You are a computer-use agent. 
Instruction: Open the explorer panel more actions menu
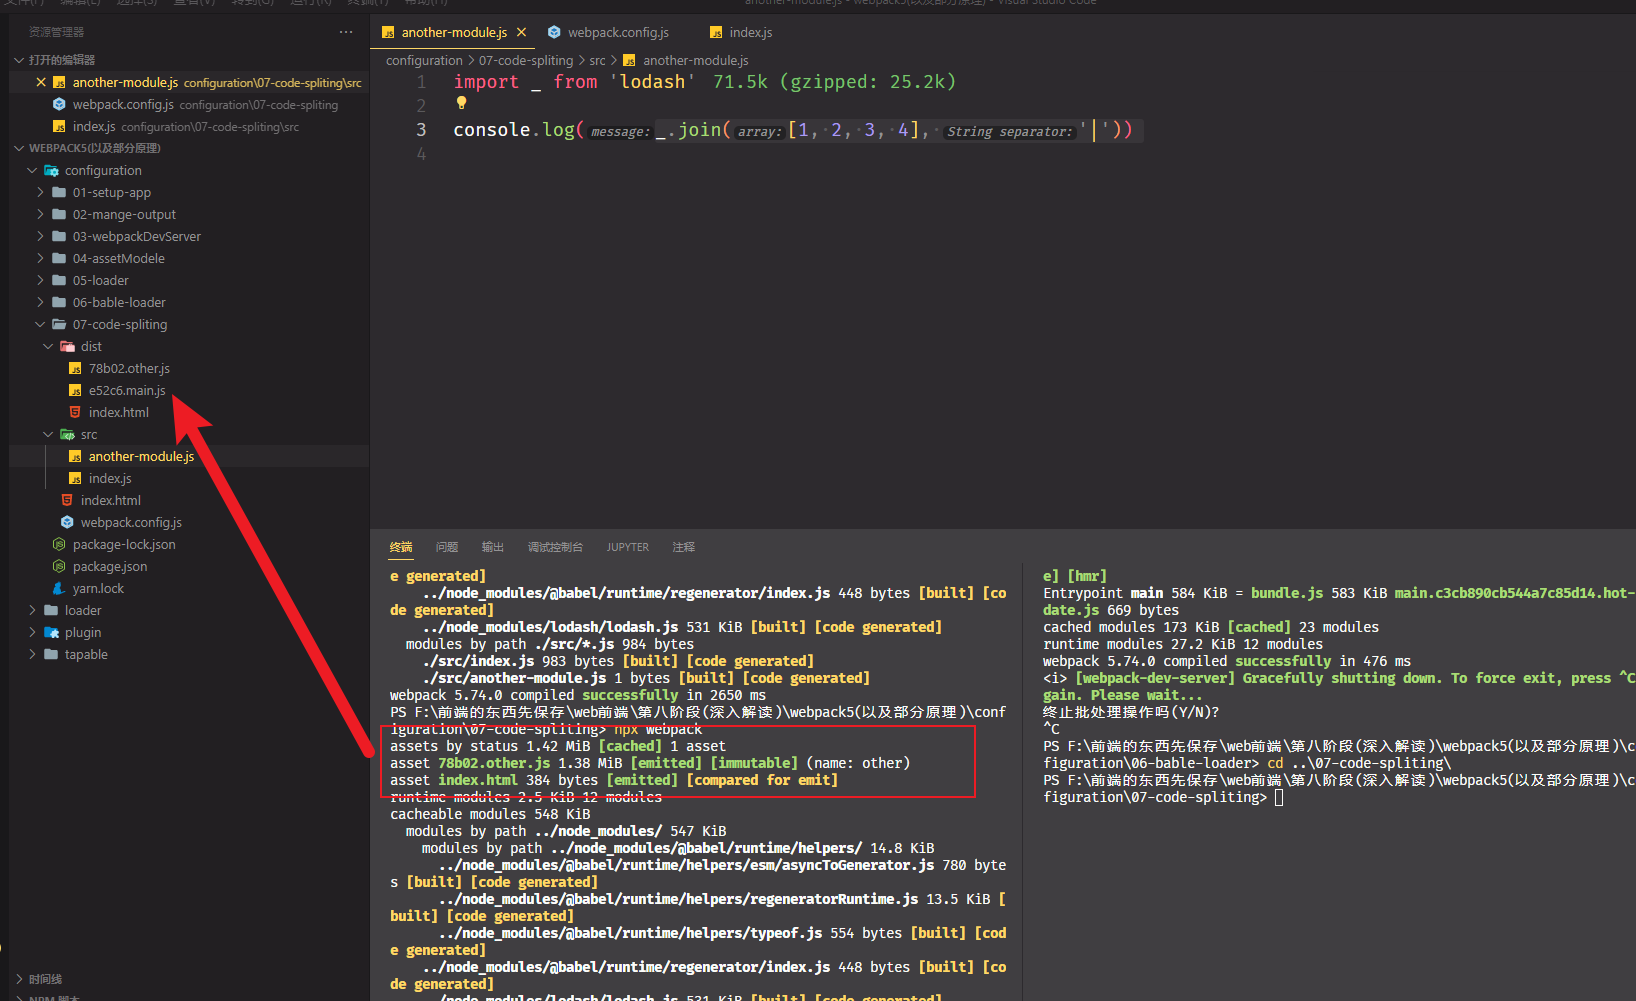(346, 32)
